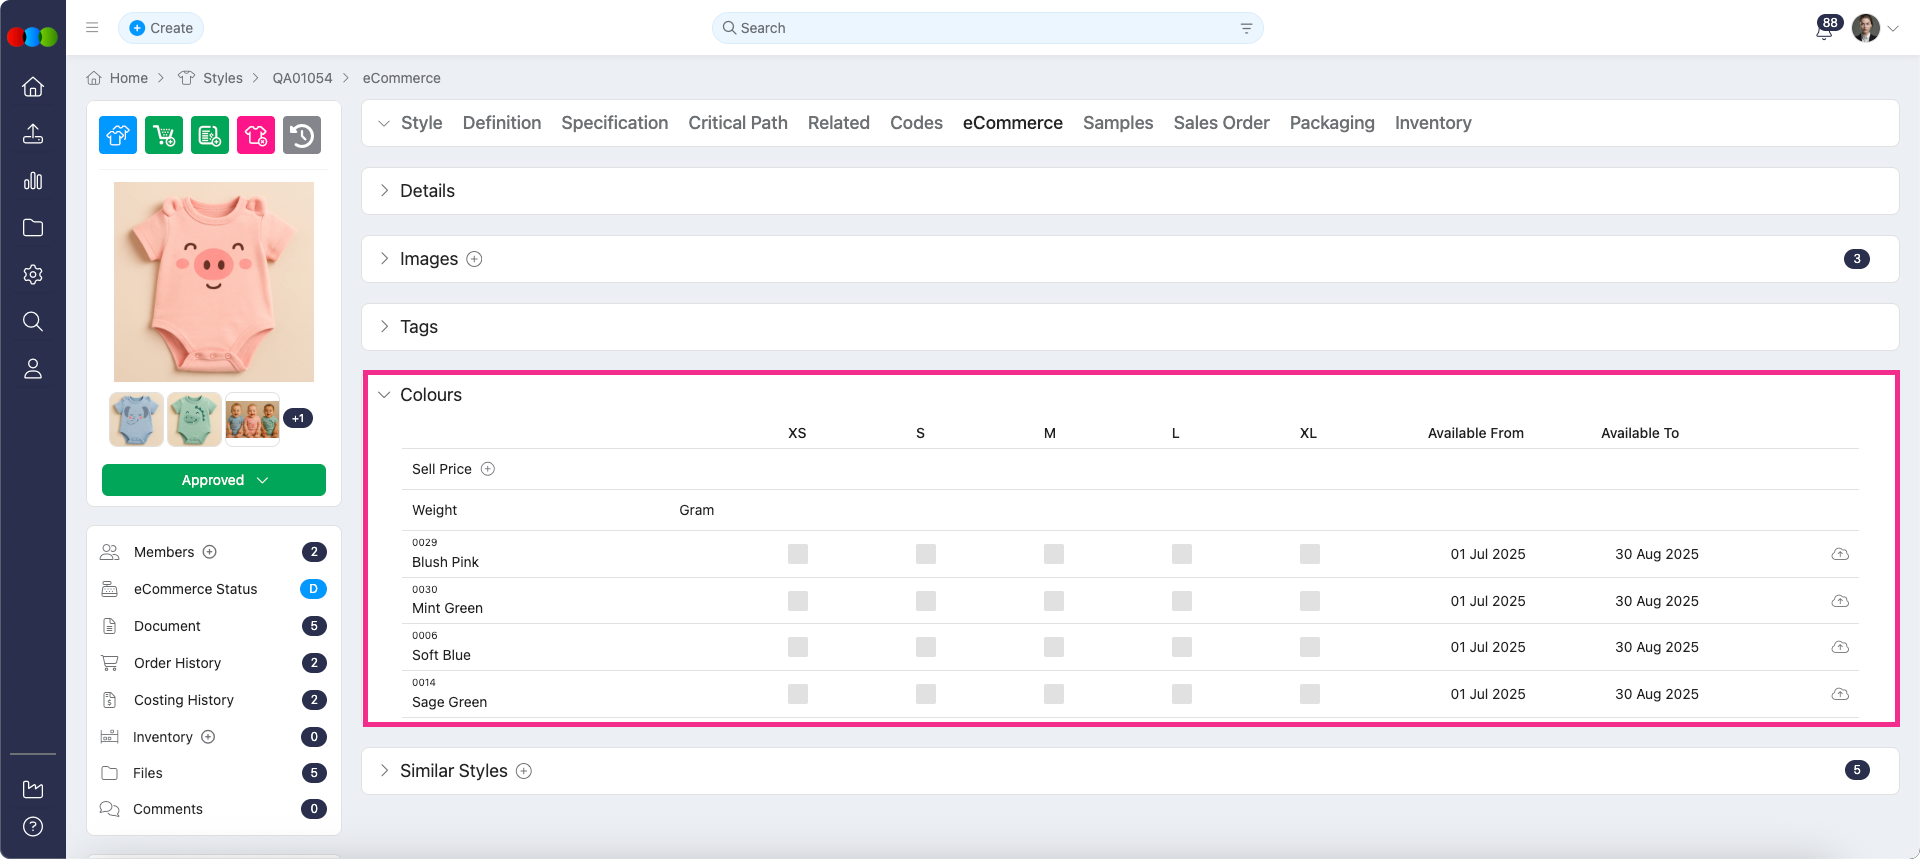Screen dimensions: 1920x859
Task: Switch to the Specification tab
Action: (x=614, y=123)
